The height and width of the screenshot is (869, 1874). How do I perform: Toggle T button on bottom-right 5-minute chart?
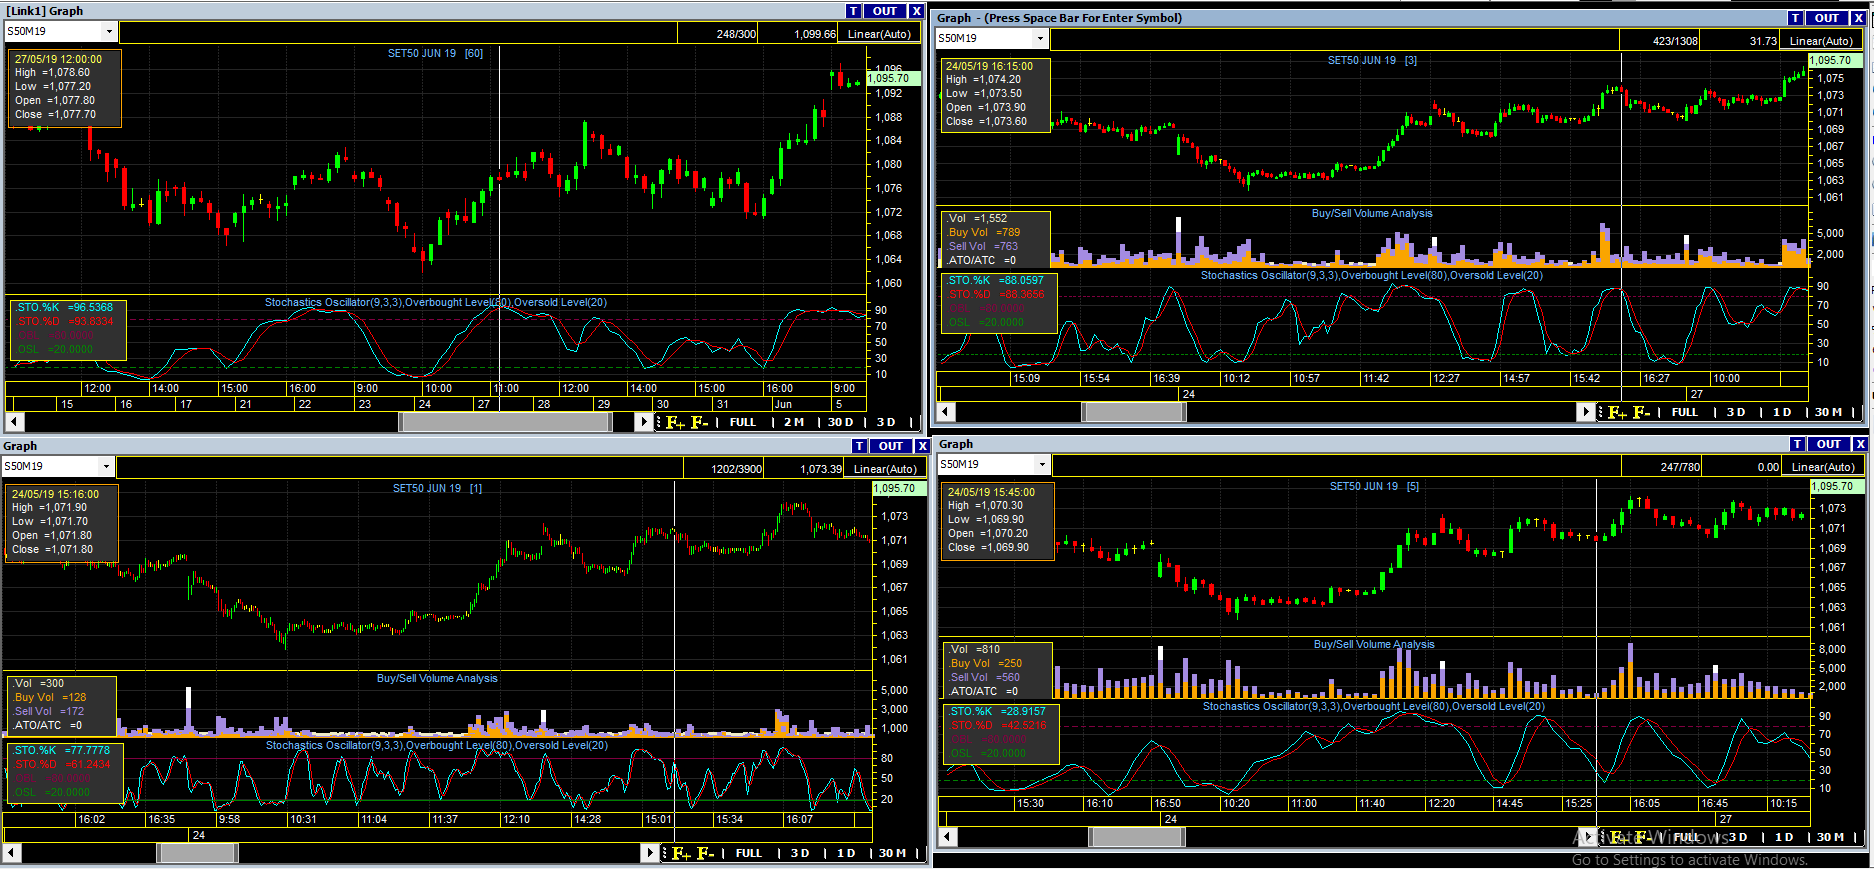coord(1797,444)
